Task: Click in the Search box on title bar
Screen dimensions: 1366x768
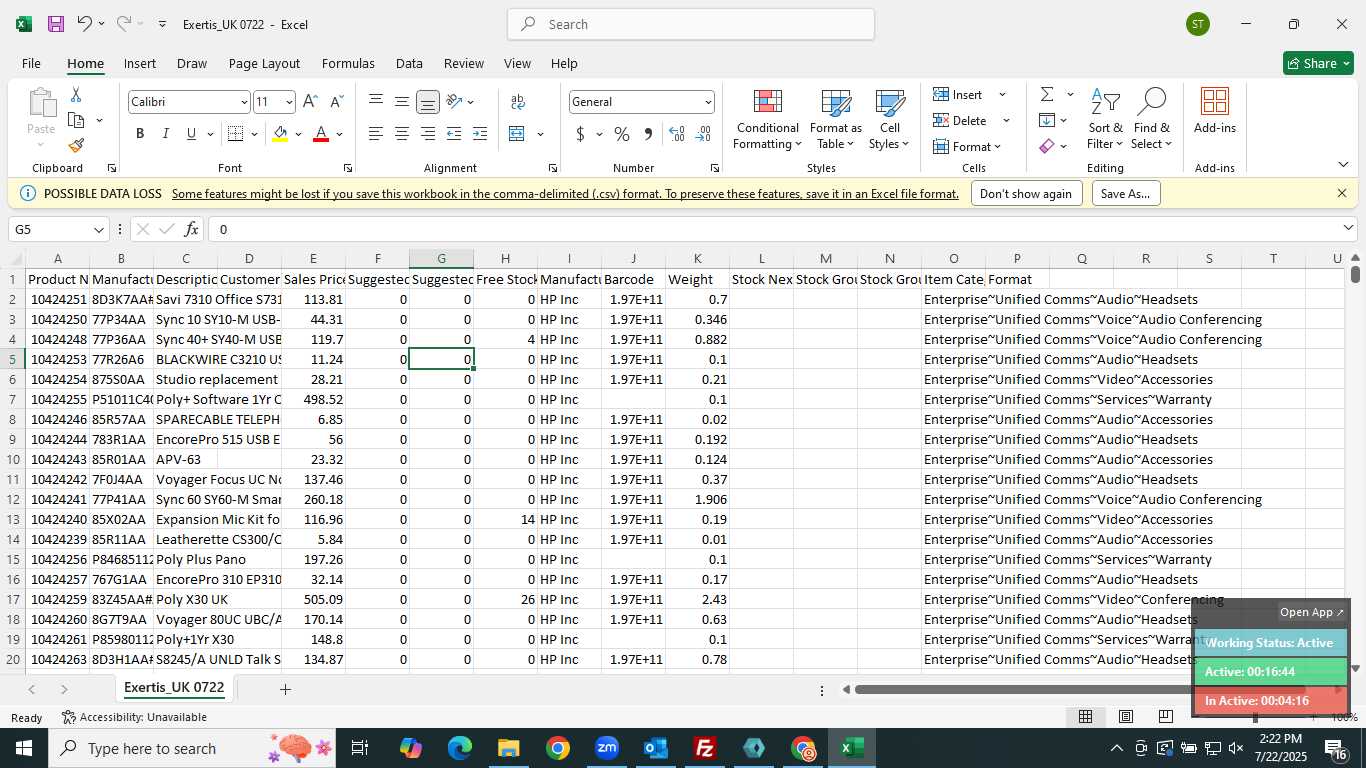Action: click(691, 24)
